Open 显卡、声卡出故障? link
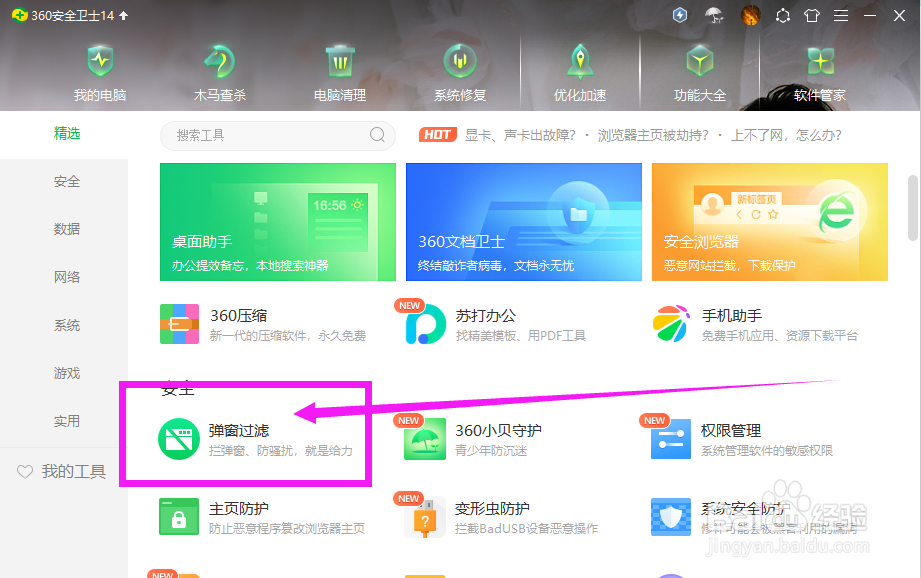This screenshot has width=921, height=578. click(520, 136)
